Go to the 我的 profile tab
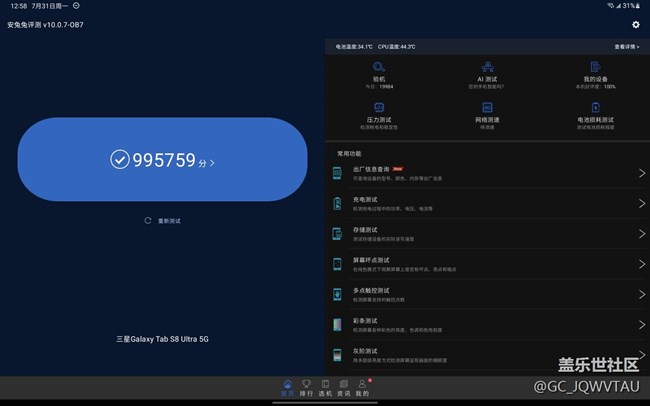 (362, 388)
